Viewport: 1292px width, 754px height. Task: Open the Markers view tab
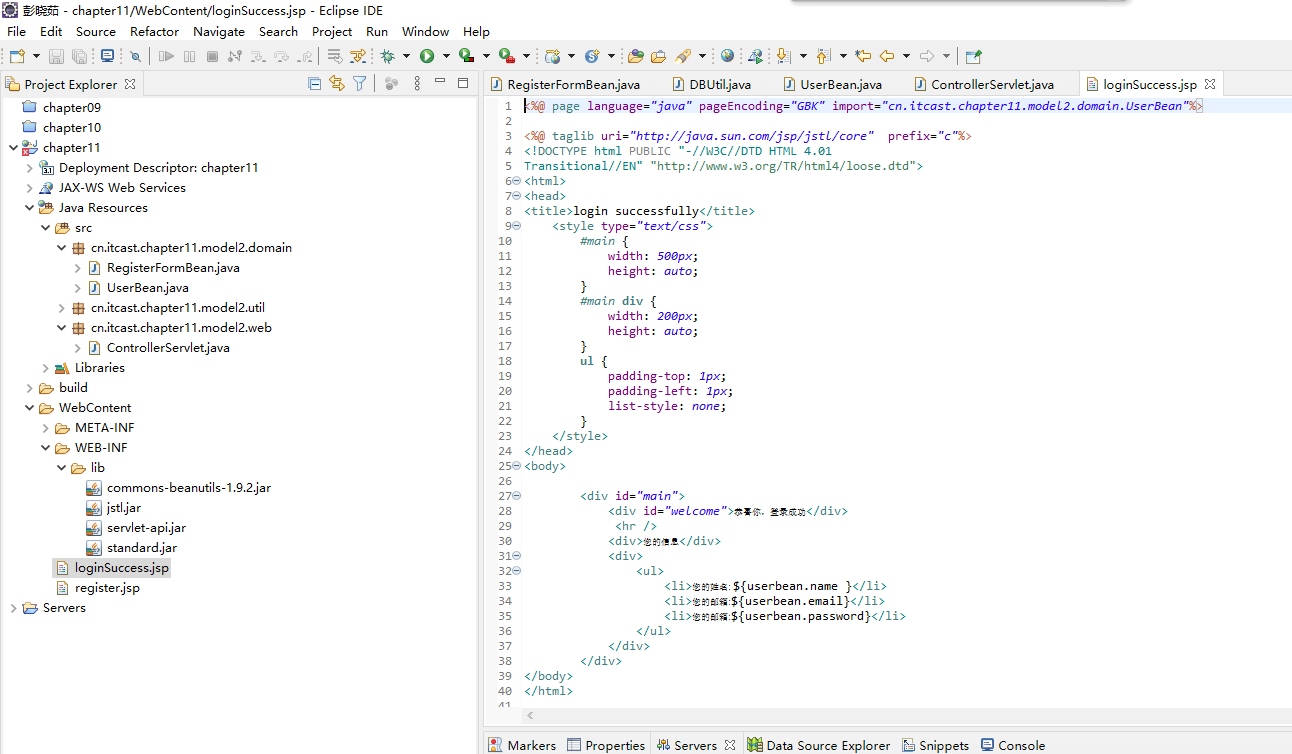pos(522,745)
